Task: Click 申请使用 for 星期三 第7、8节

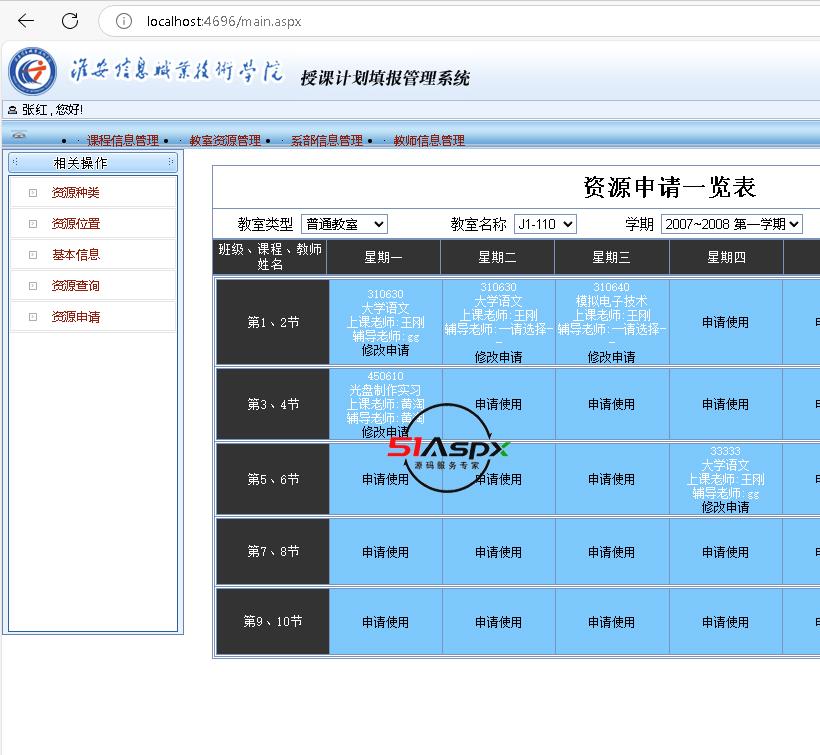Action: (x=611, y=552)
